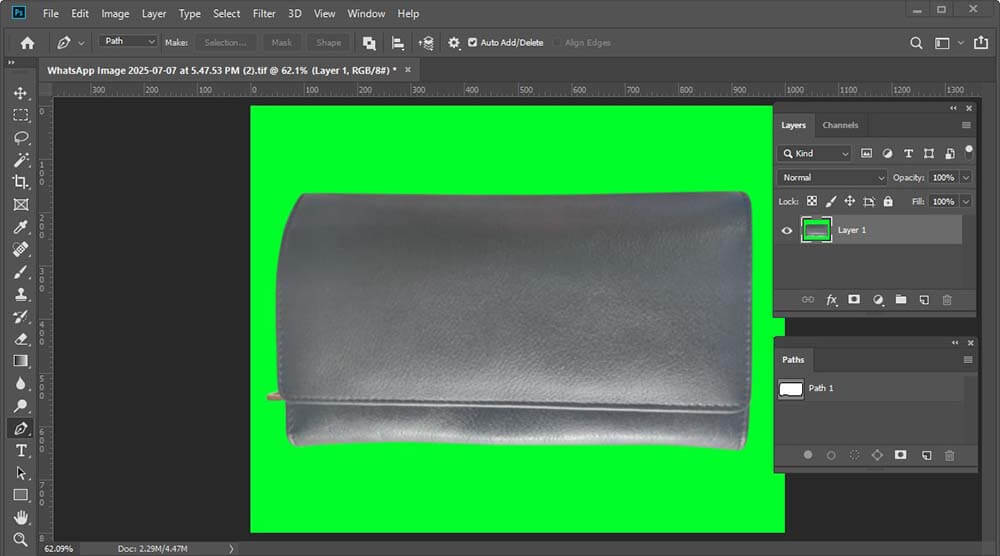Click the Layers tab

coord(793,125)
